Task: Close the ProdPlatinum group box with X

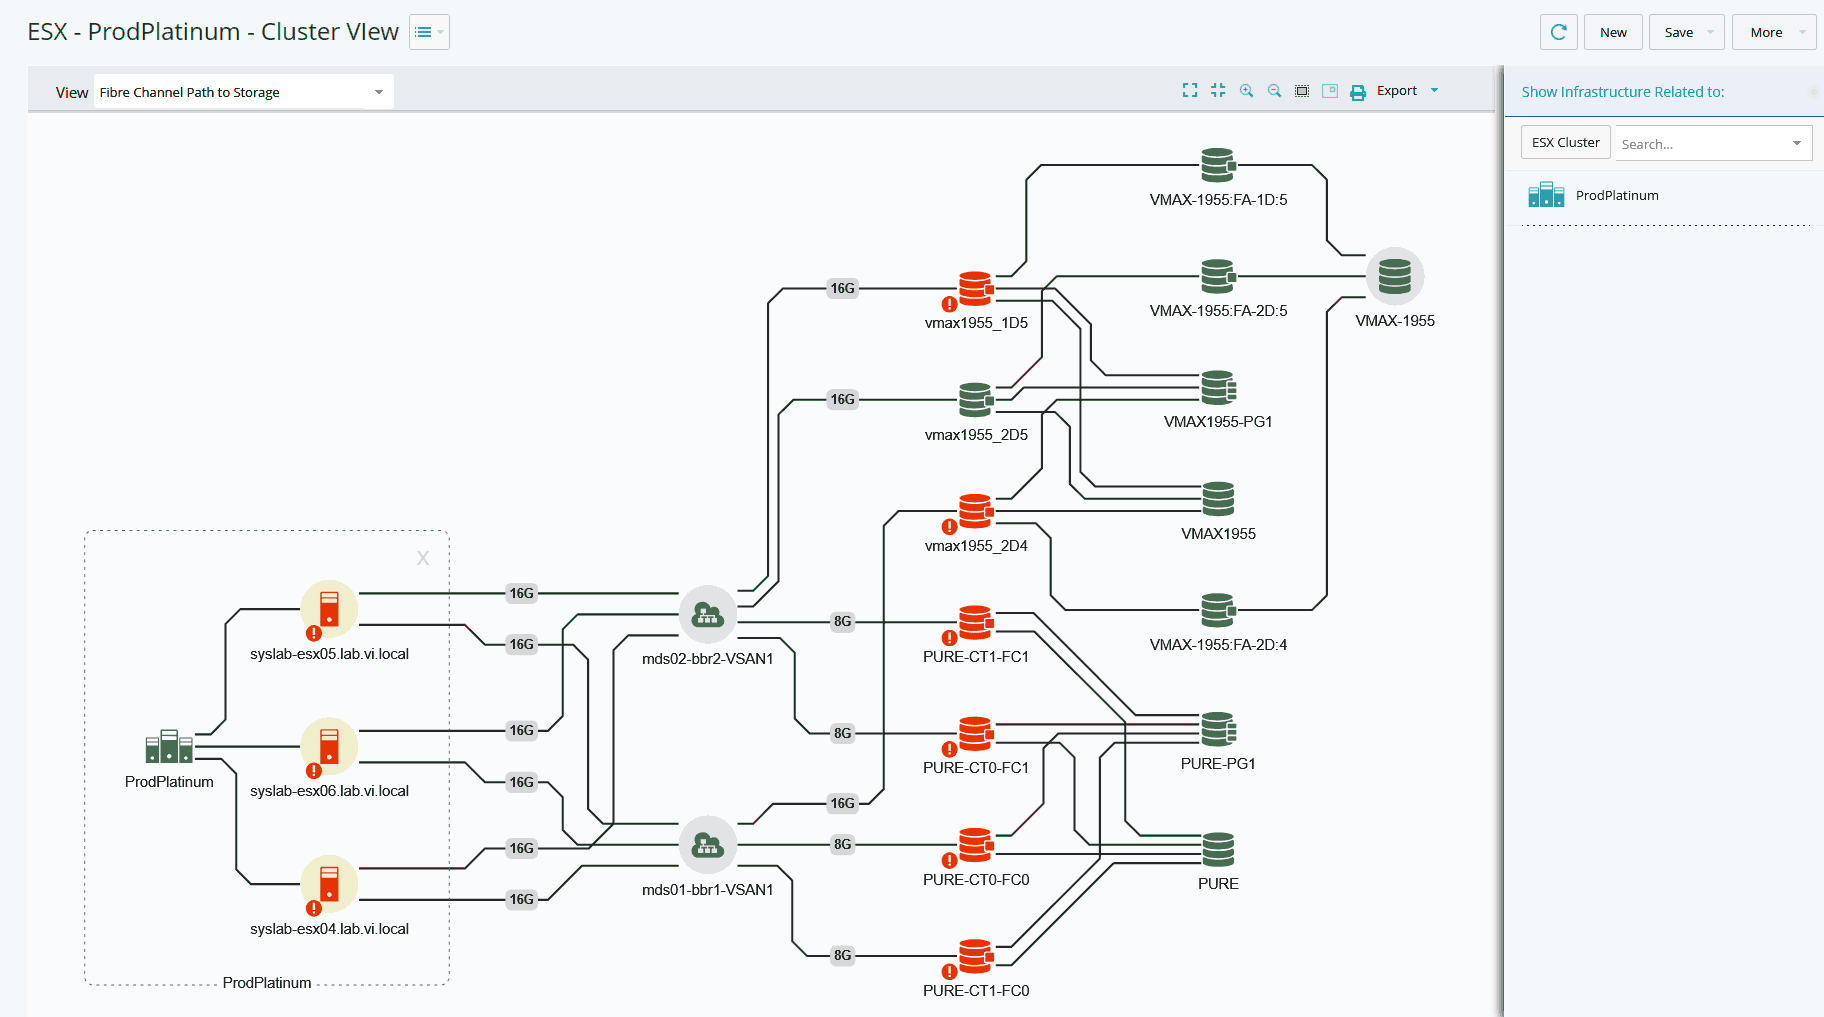Action: click(x=423, y=558)
